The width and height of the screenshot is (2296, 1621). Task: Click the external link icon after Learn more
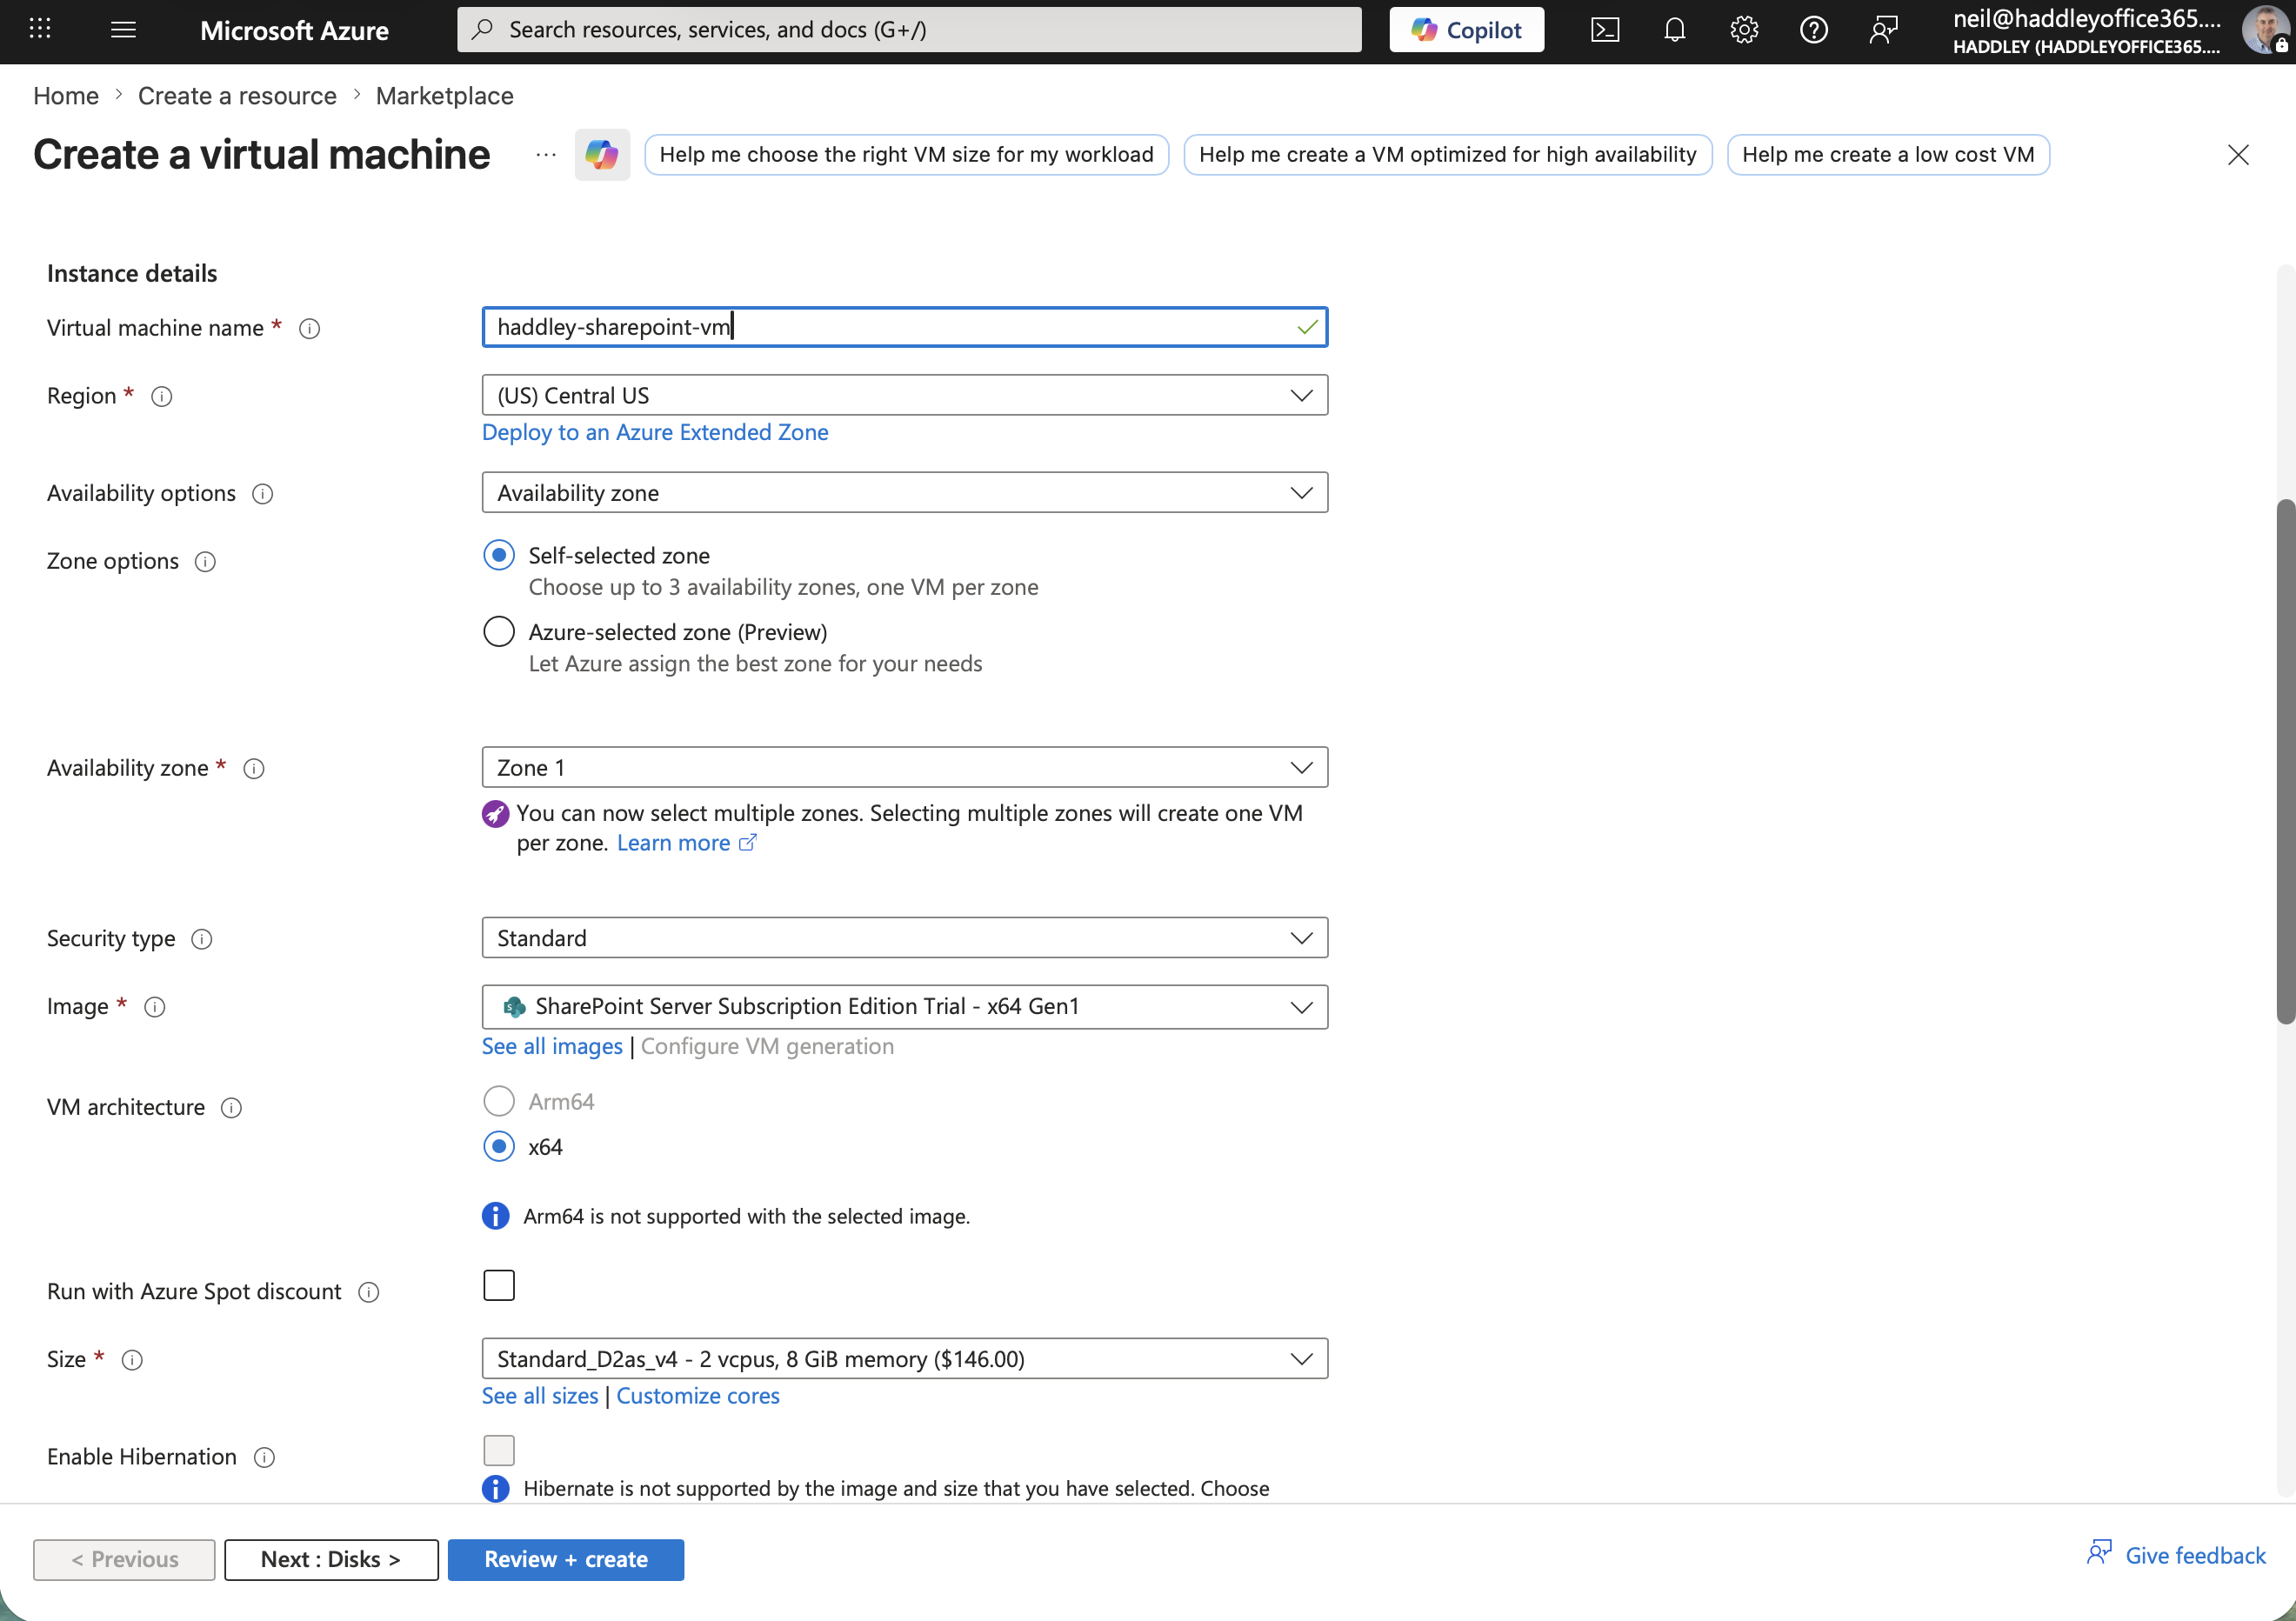coord(747,843)
